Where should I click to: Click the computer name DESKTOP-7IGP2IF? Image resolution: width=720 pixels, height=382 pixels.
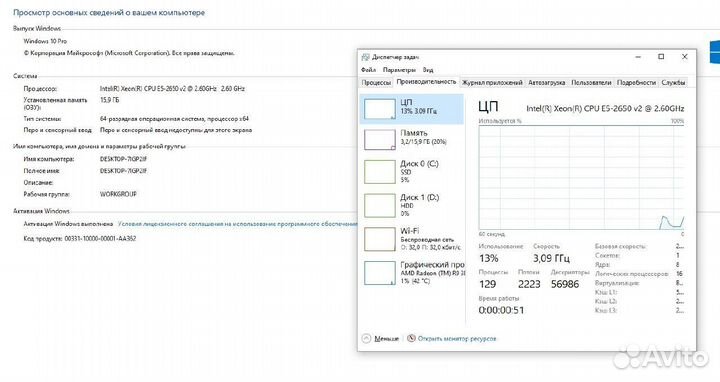pyautogui.click(x=124, y=159)
